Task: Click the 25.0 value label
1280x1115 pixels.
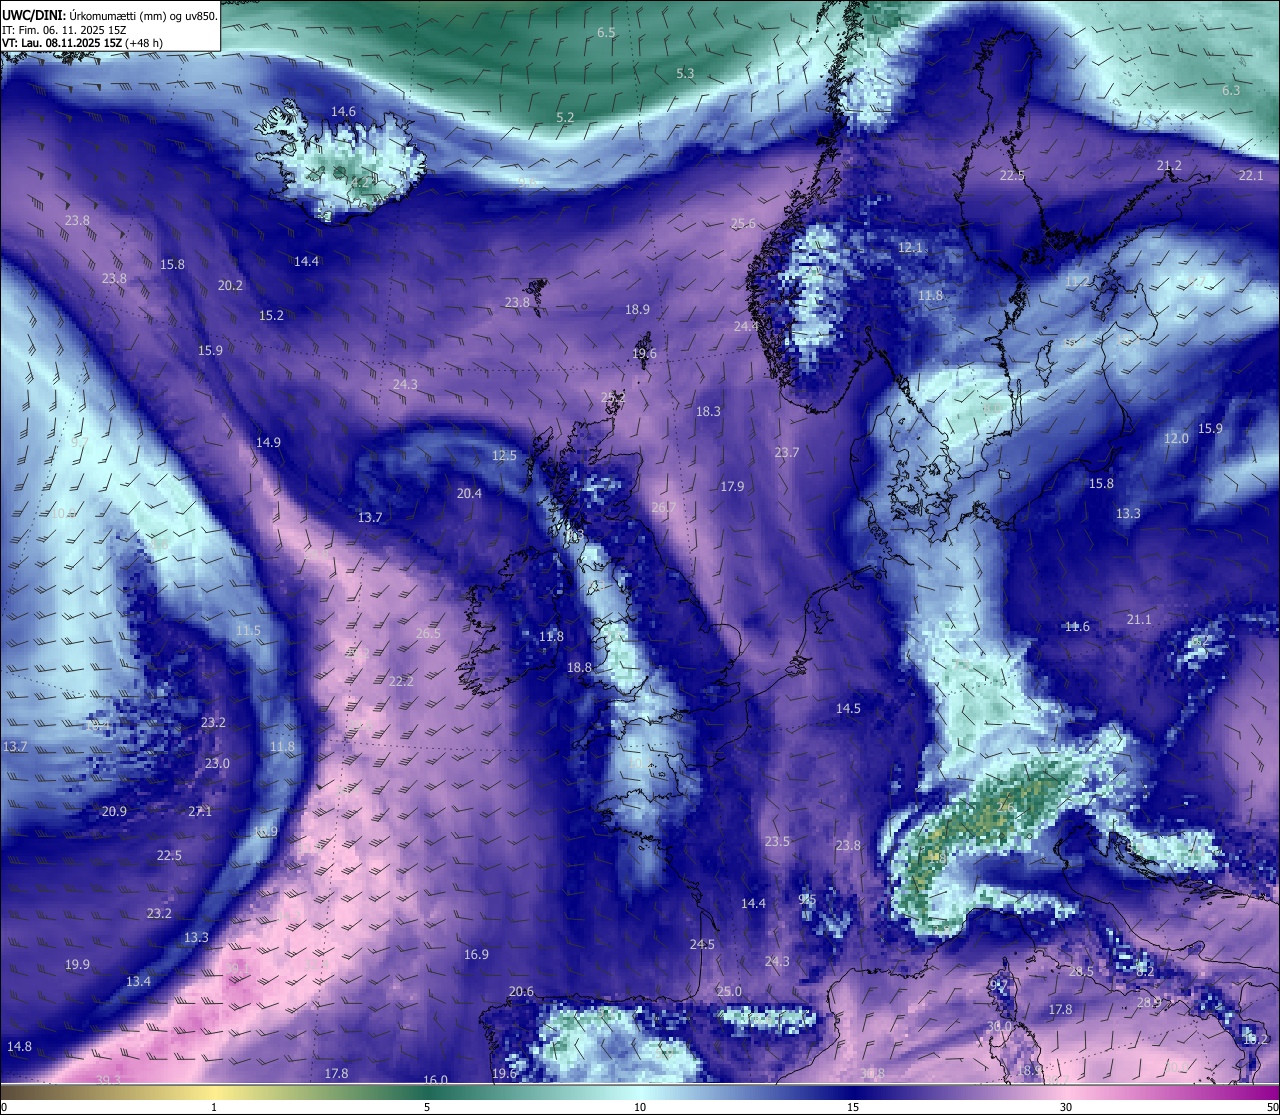Action: tap(729, 991)
